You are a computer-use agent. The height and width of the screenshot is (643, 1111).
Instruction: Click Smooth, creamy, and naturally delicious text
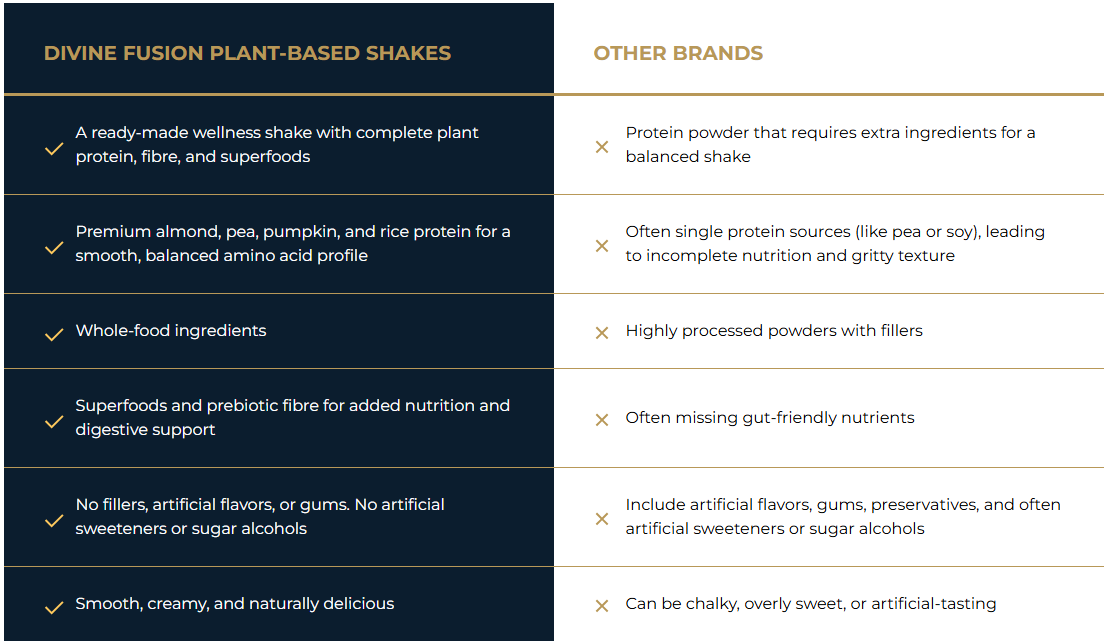235,604
